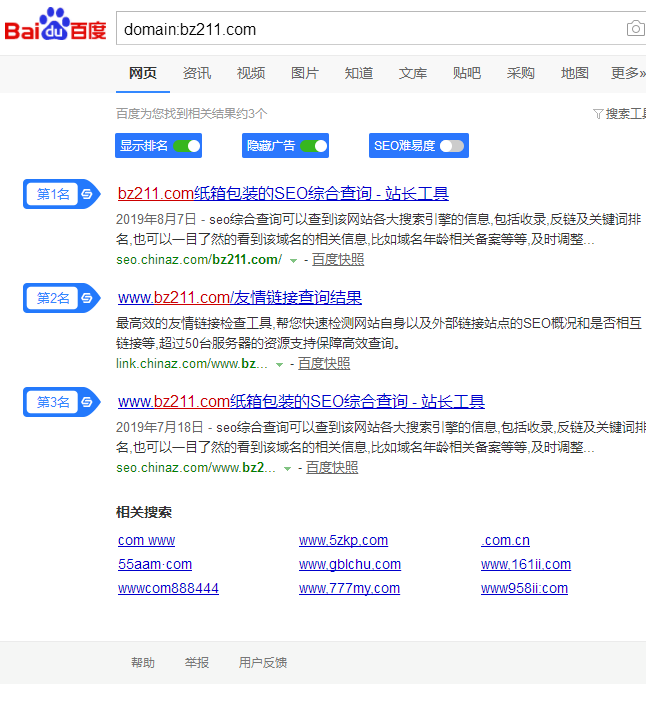Click the 百度为您找到相关结果约3个 text

pyautogui.click(x=192, y=114)
